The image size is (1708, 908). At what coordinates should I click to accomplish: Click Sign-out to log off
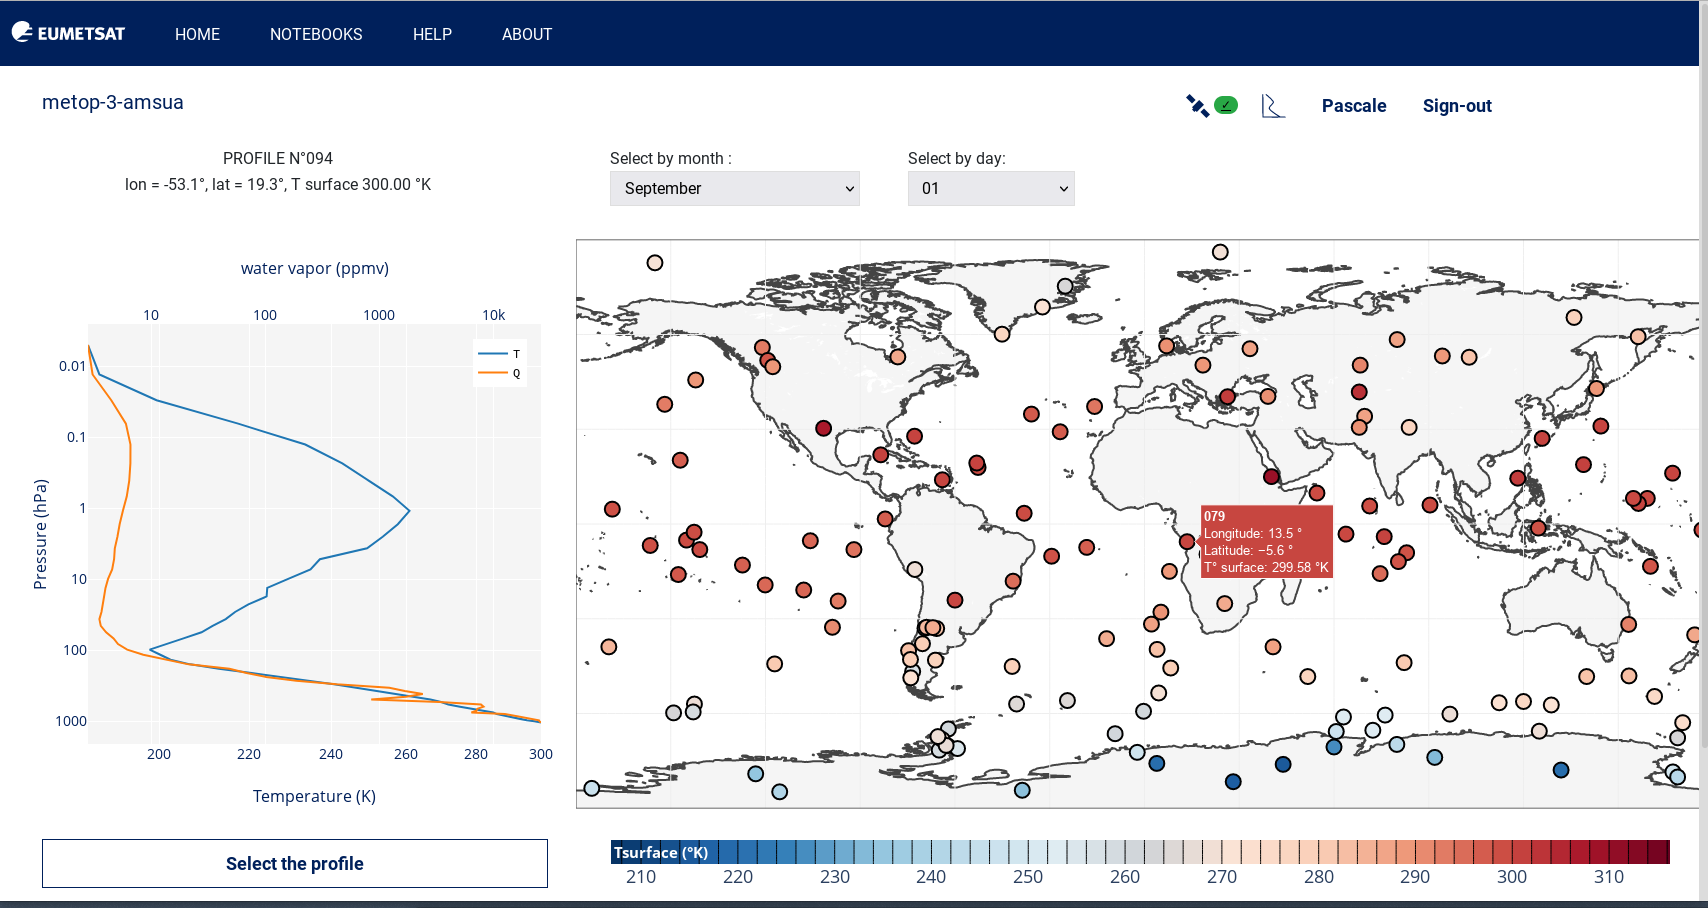pos(1457,105)
